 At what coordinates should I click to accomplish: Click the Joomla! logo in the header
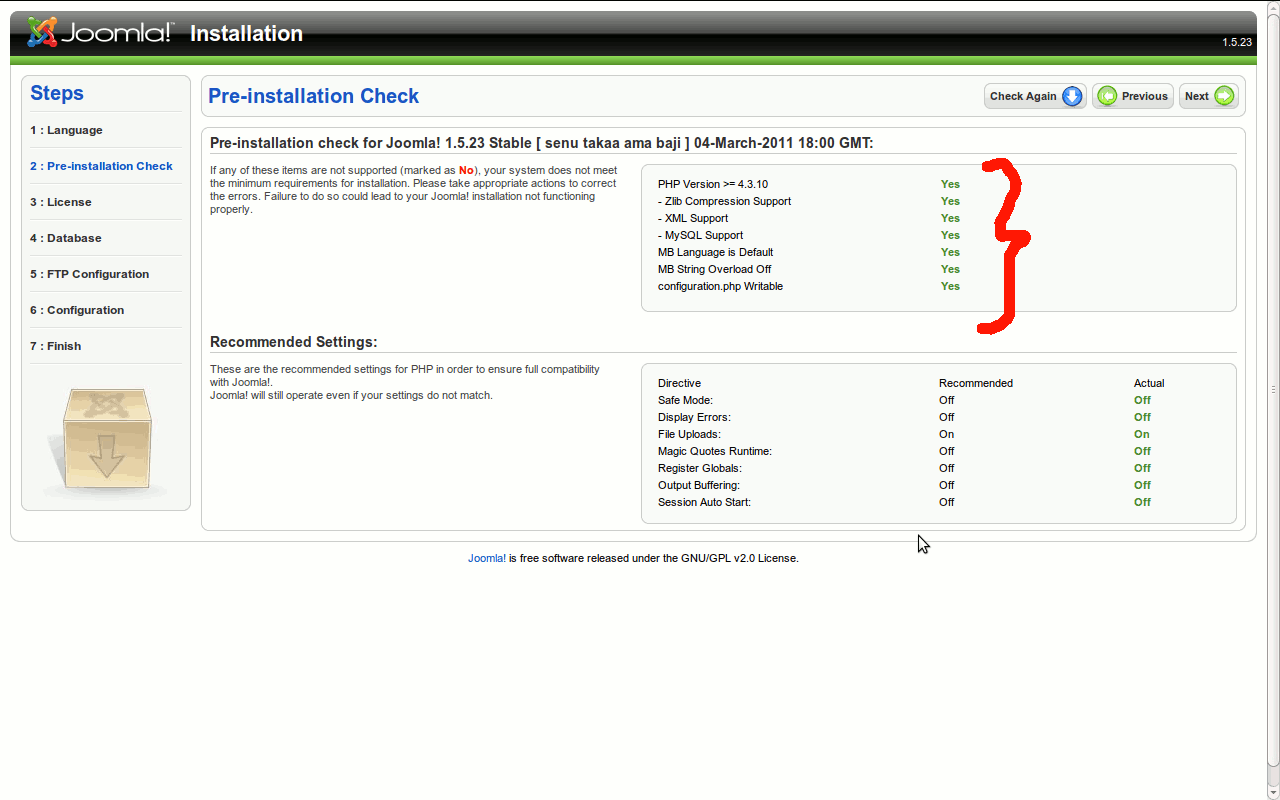coord(100,33)
